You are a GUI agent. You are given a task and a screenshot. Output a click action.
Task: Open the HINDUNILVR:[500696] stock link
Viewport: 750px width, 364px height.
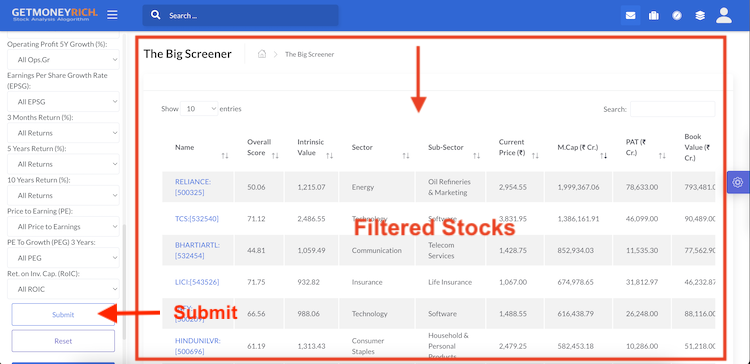[x=198, y=346]
